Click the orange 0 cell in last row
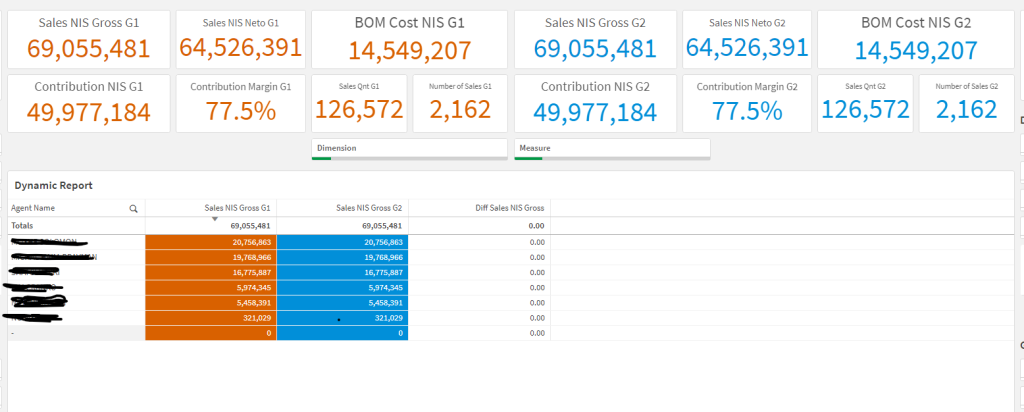This screenshot has height=412, width=1024. 211,333
